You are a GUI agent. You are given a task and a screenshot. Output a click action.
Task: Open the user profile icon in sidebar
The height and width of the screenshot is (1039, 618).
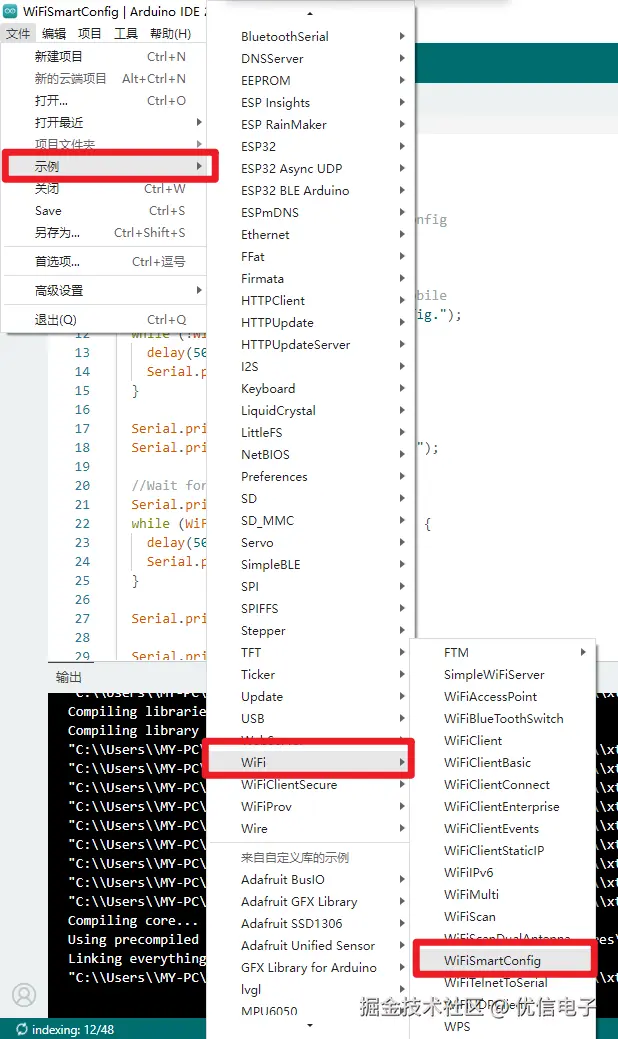click(x=24, y=995)
